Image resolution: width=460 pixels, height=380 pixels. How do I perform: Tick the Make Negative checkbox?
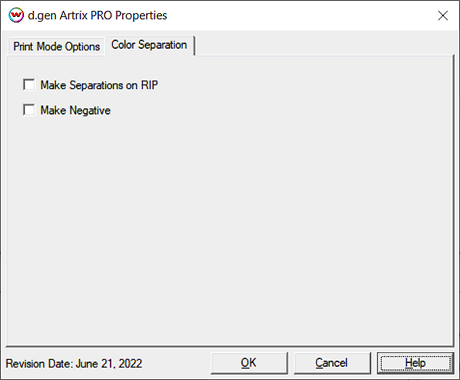[x=29, y=110]
